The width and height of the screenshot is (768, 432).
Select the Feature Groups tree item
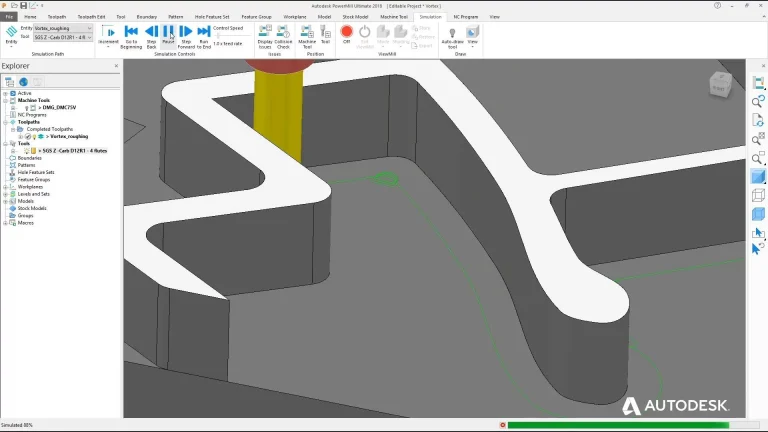pos(34,180)
